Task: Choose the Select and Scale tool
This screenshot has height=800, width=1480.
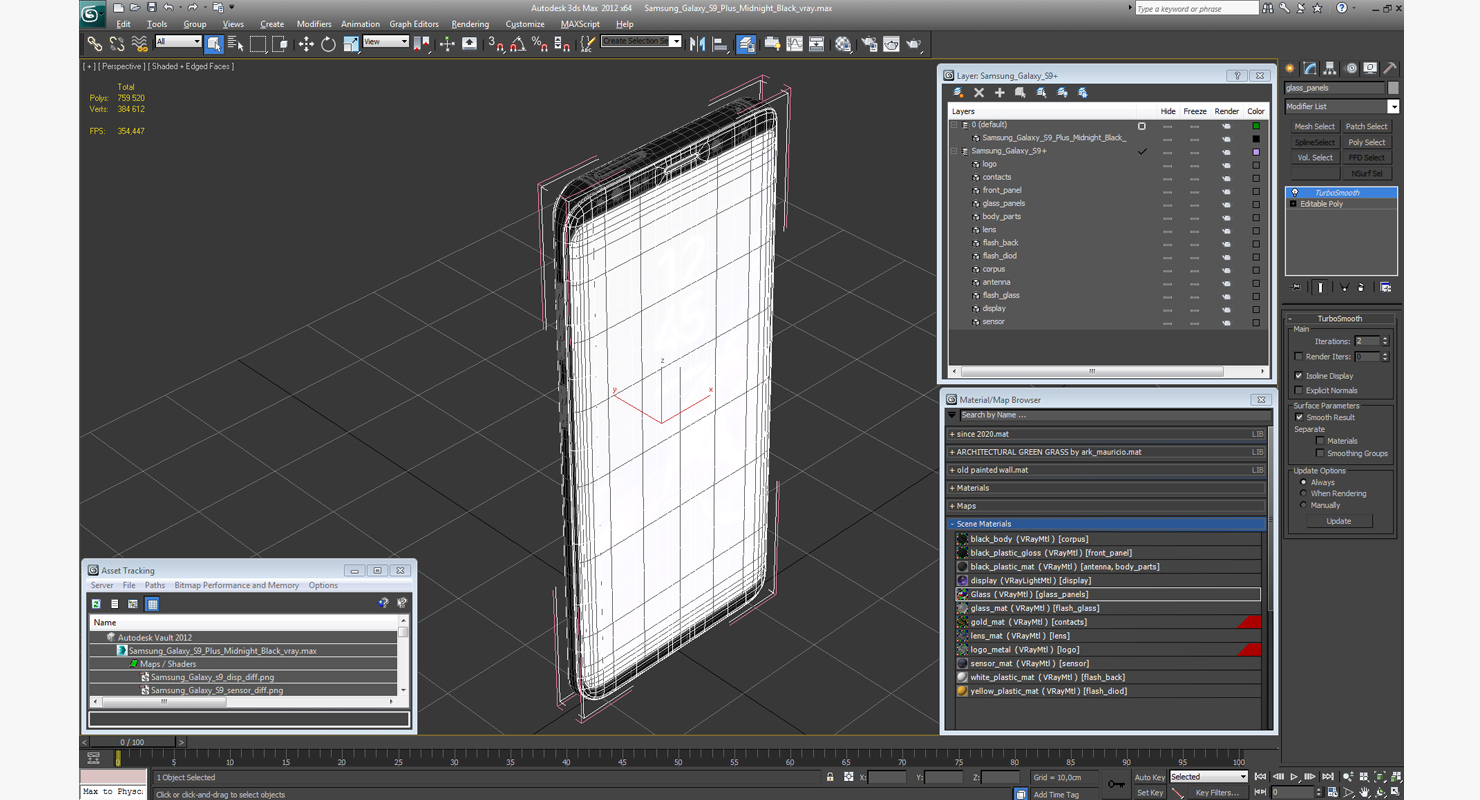Action: click(350, 44)
